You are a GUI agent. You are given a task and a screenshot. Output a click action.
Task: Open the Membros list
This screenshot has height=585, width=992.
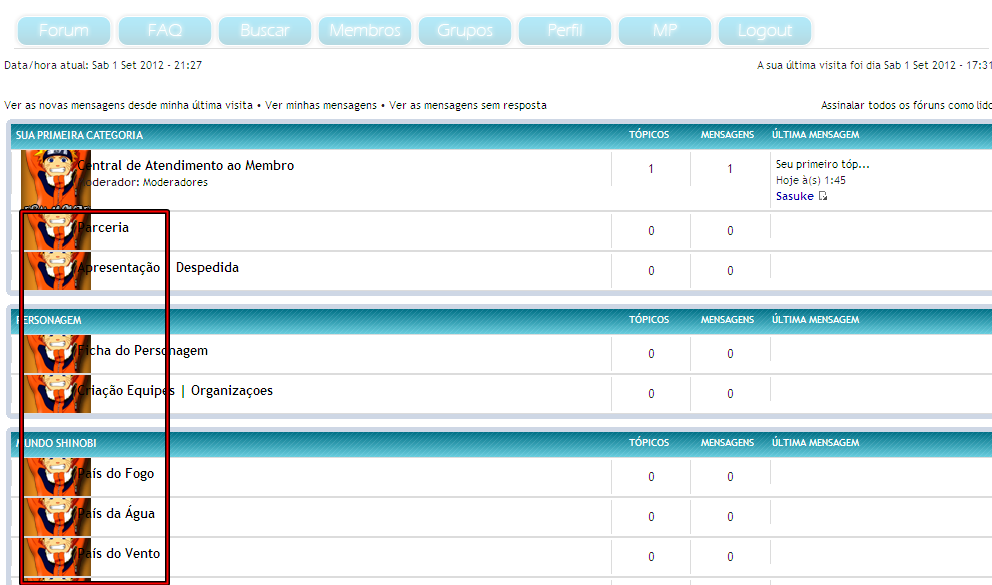[365, 30]
